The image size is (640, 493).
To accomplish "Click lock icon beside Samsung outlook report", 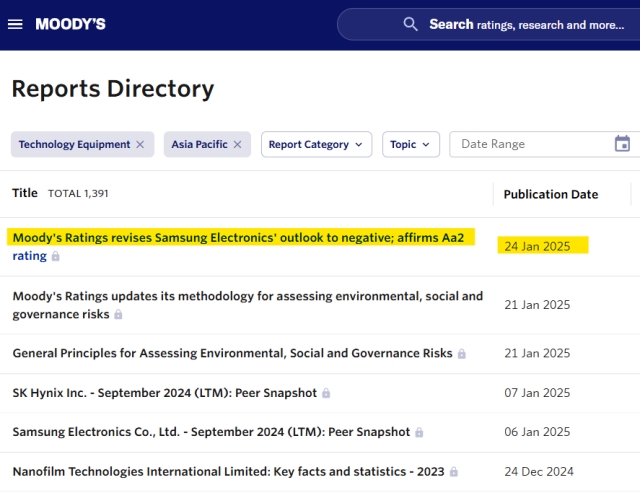I will 56,257.
